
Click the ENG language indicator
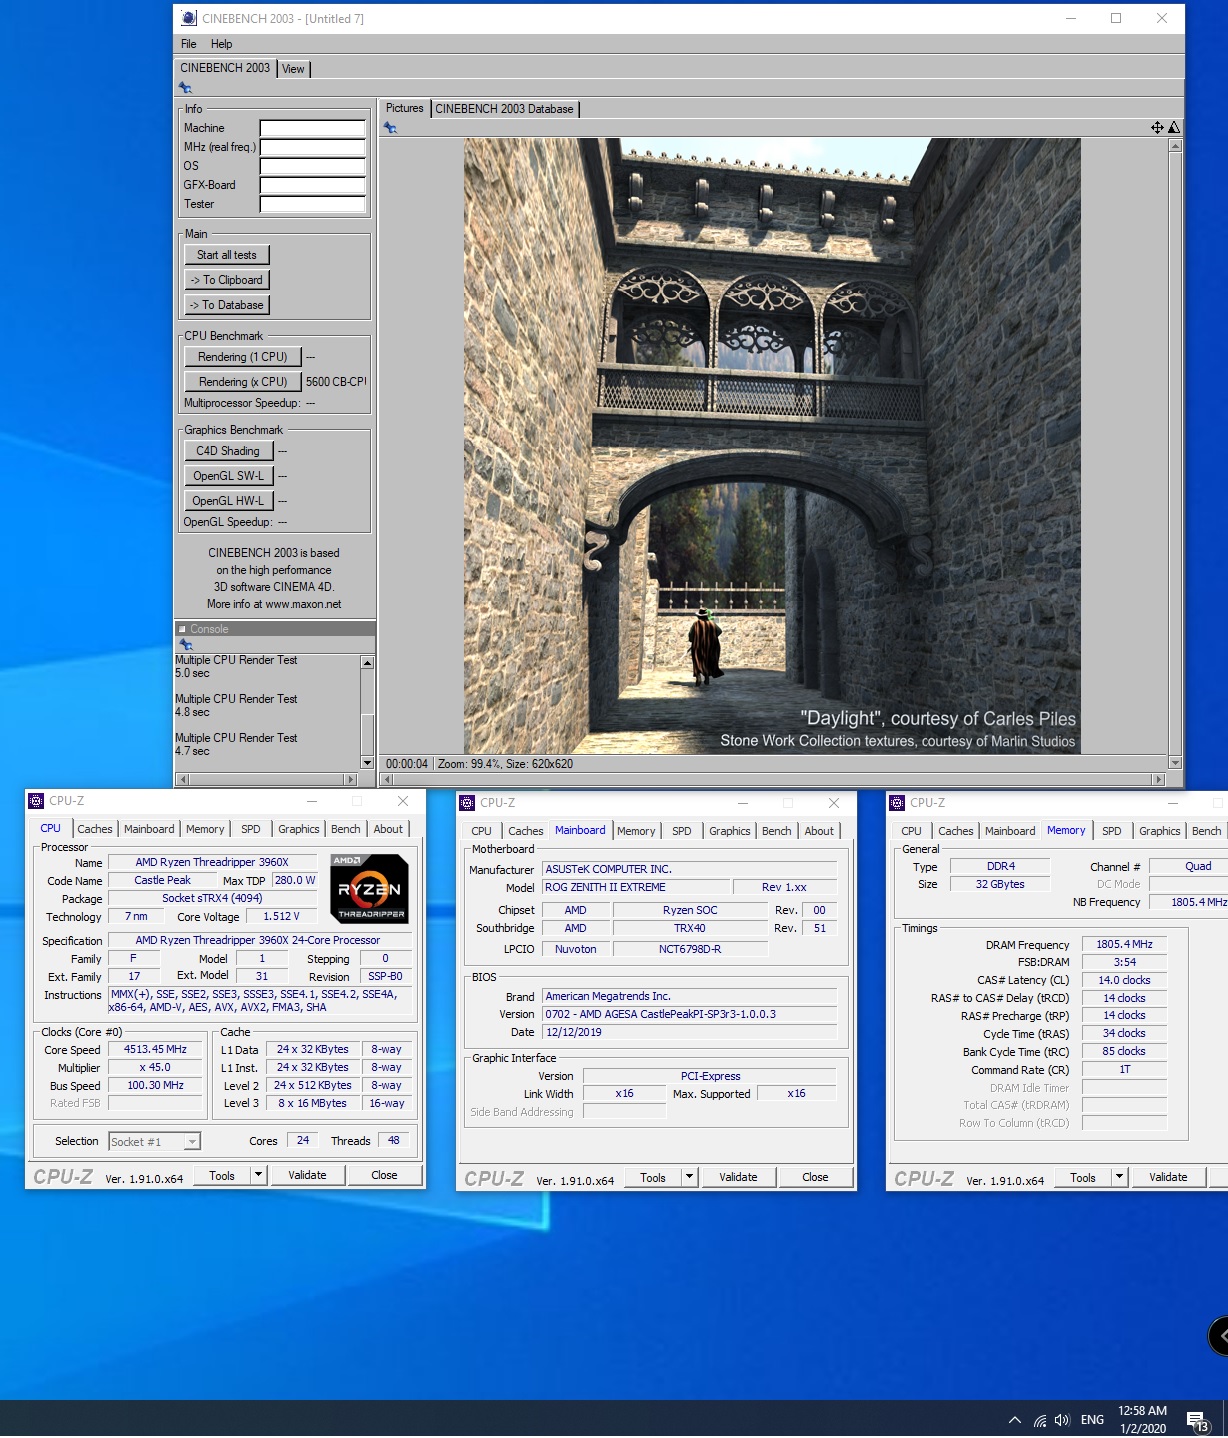click(x=1093, y=1420)
